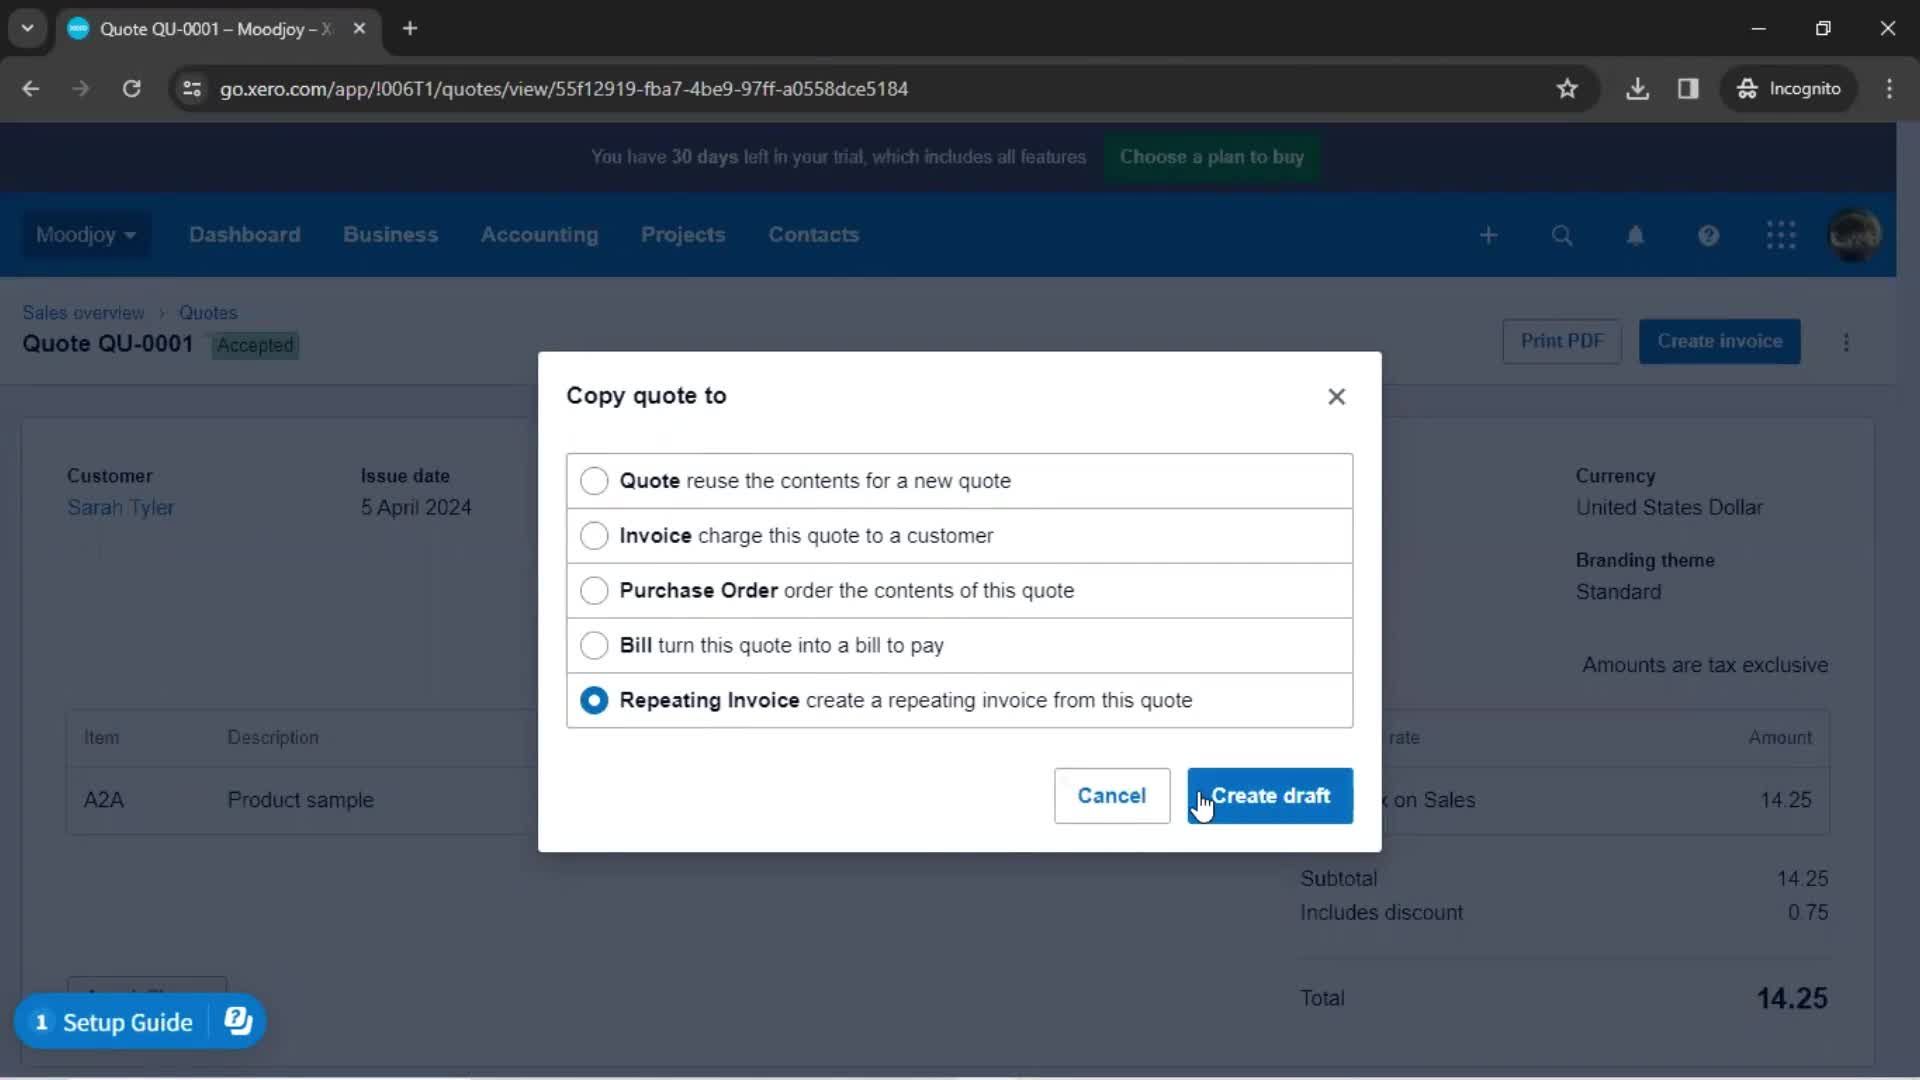Close the Quote QU-0001 tab
1920x1080 pixels.
(359, 29)
